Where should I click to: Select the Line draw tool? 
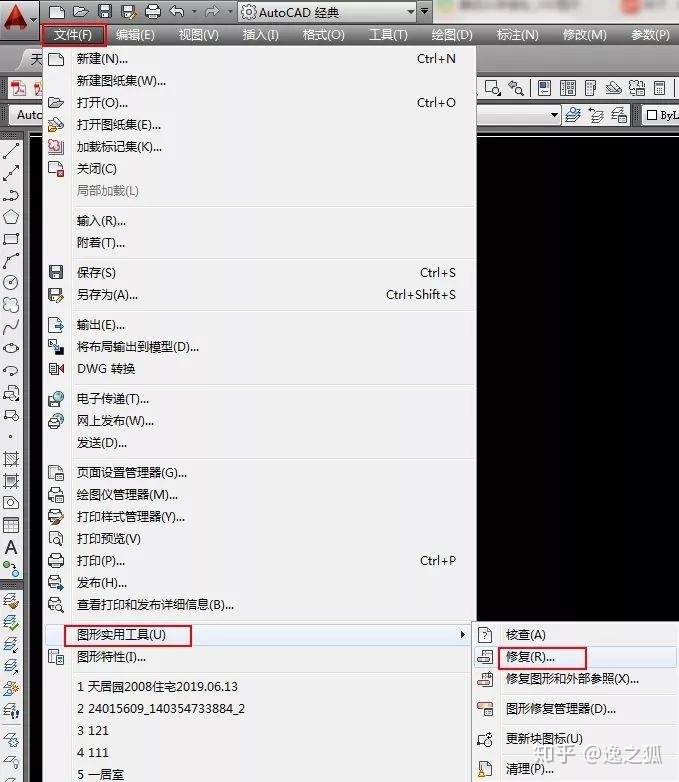(11, 151)
